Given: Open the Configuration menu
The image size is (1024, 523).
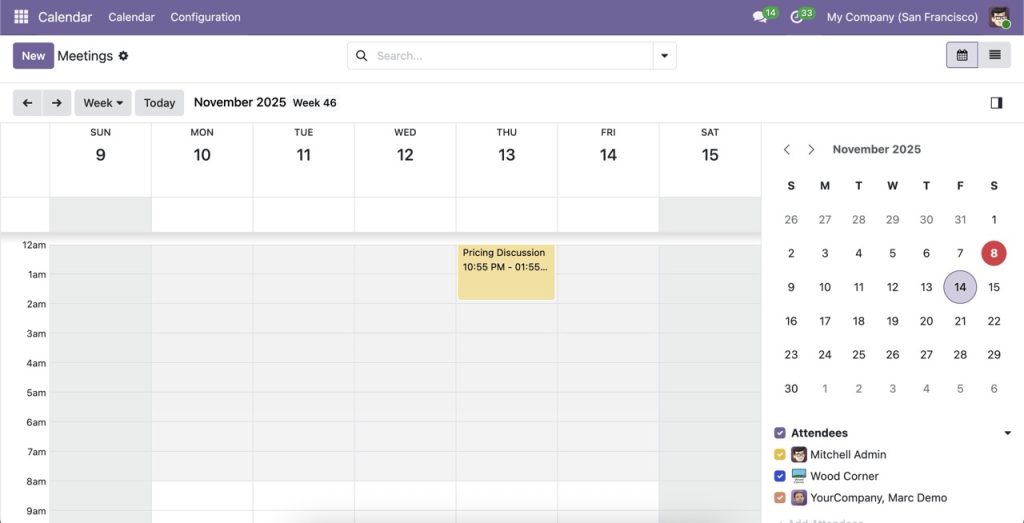Looking at the screenshot, I should [205, 17].
